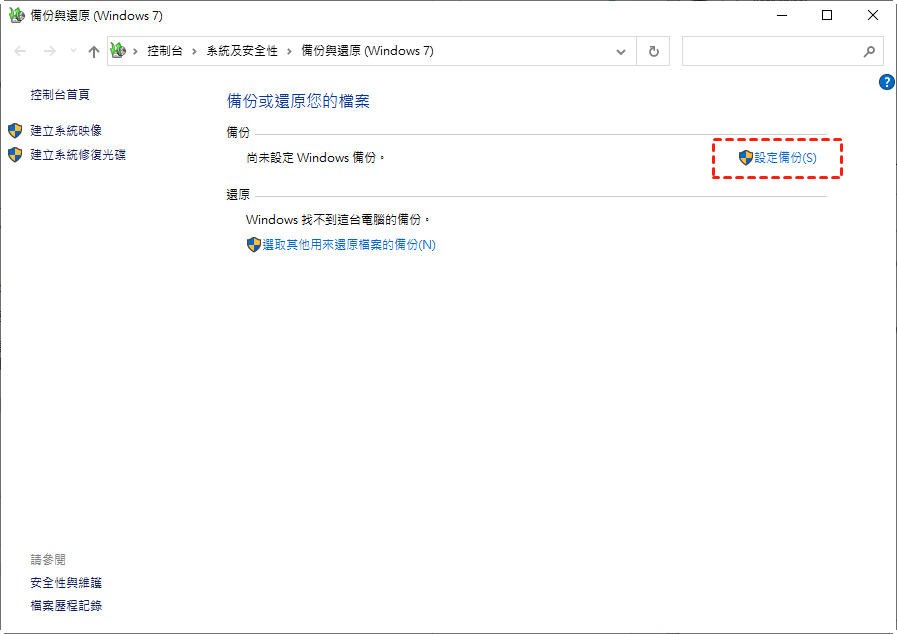Select 控制台 in the breadcrumb

(x=165, y=51)
